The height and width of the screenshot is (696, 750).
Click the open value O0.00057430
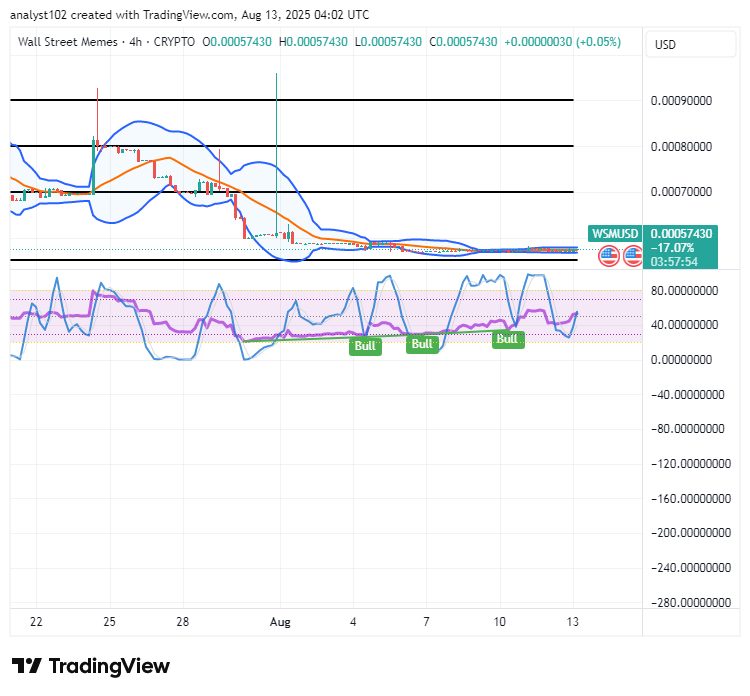pyautogui.click(x=237, y=42)
